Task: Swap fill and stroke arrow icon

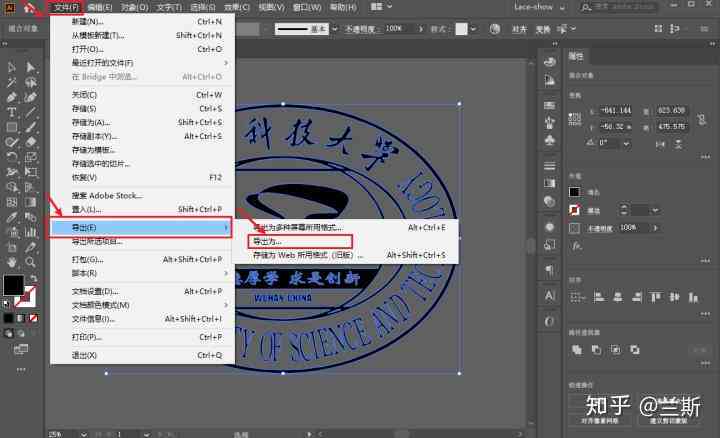Action: (x=34, y=278)
